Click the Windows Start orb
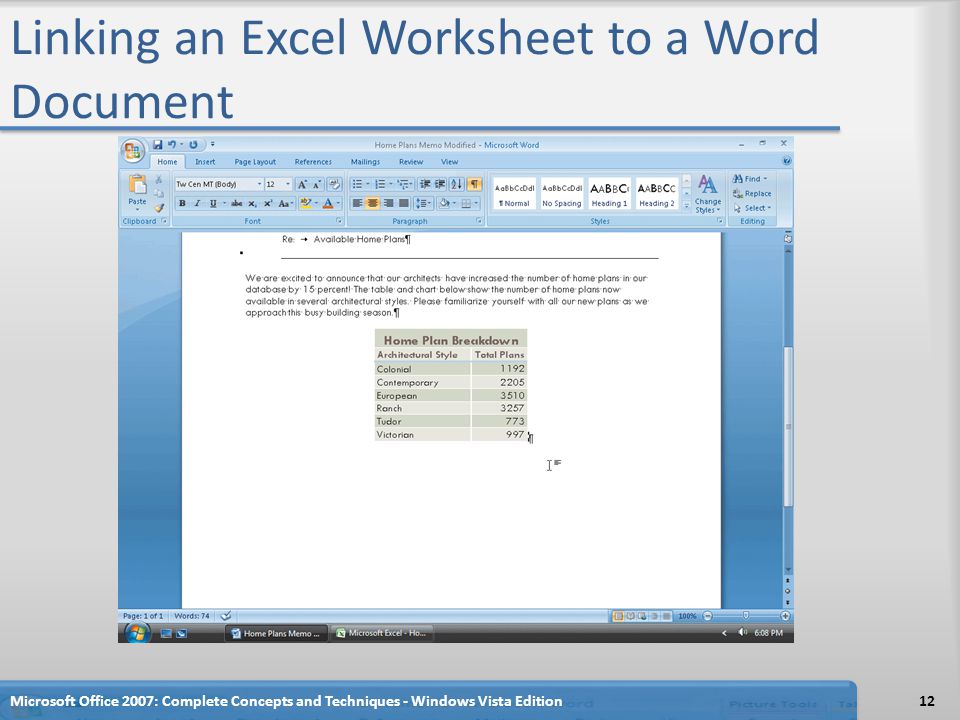Image resolution: width=960 pixels, height=720 pixels. tap(138, 632)
